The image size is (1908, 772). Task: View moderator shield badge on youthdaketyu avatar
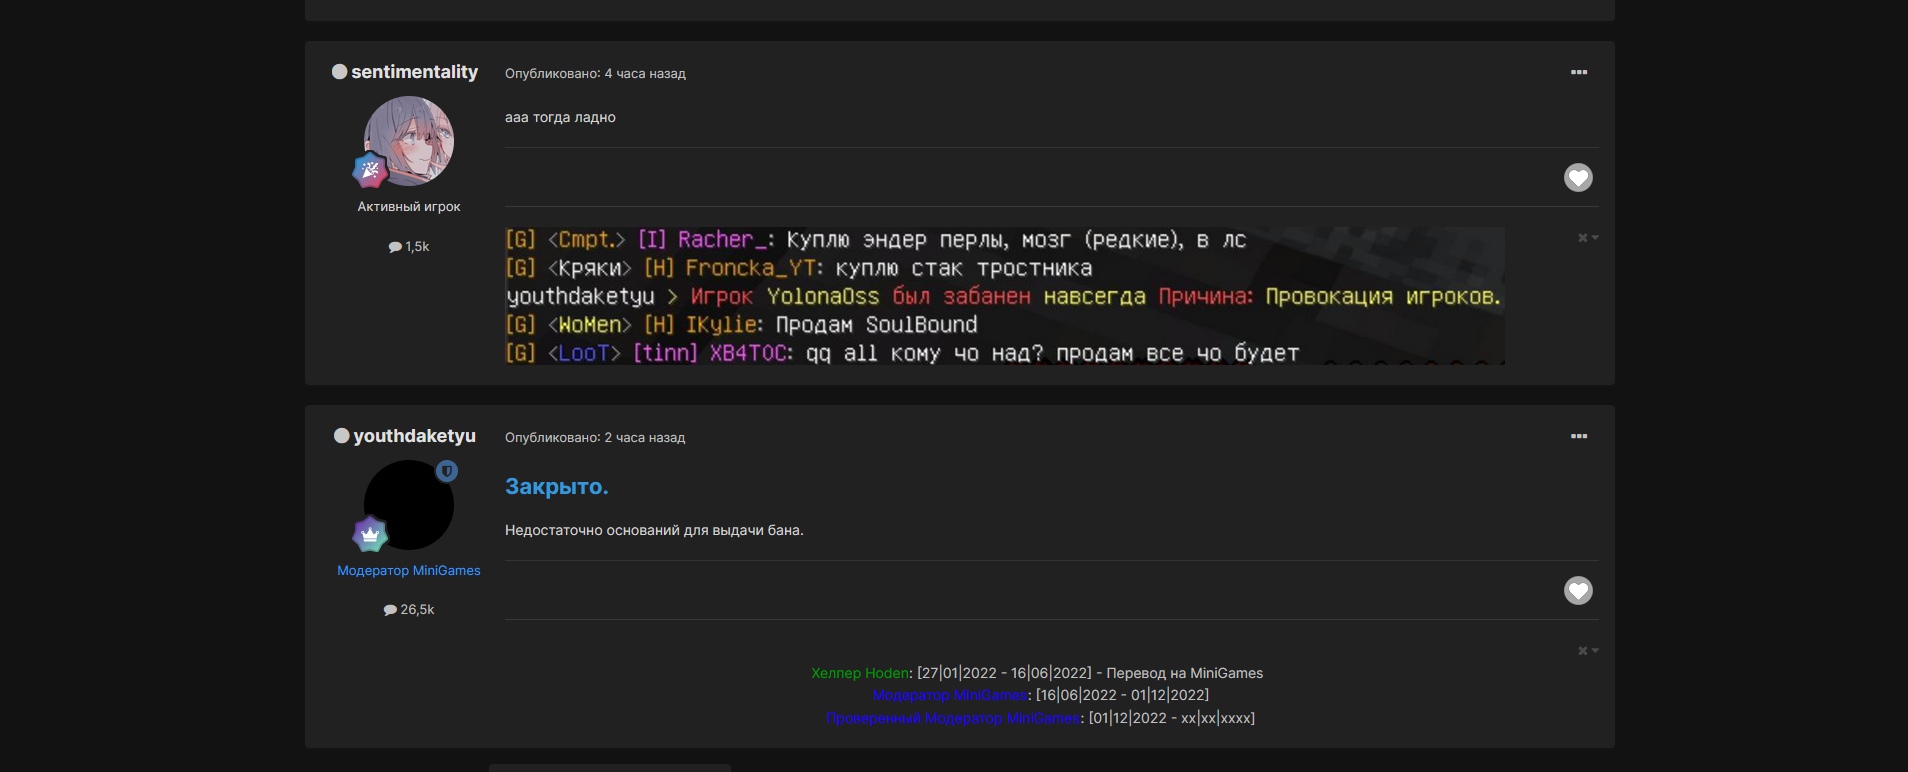(x=447, y=471)
